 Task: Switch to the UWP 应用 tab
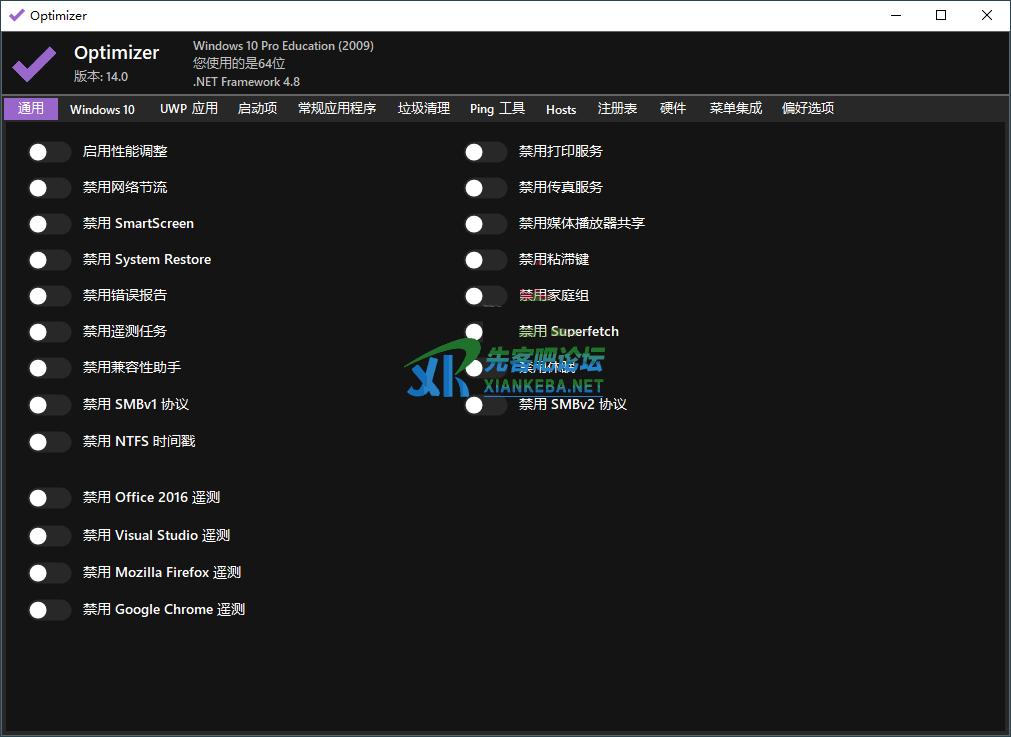[x=188, y=109]
